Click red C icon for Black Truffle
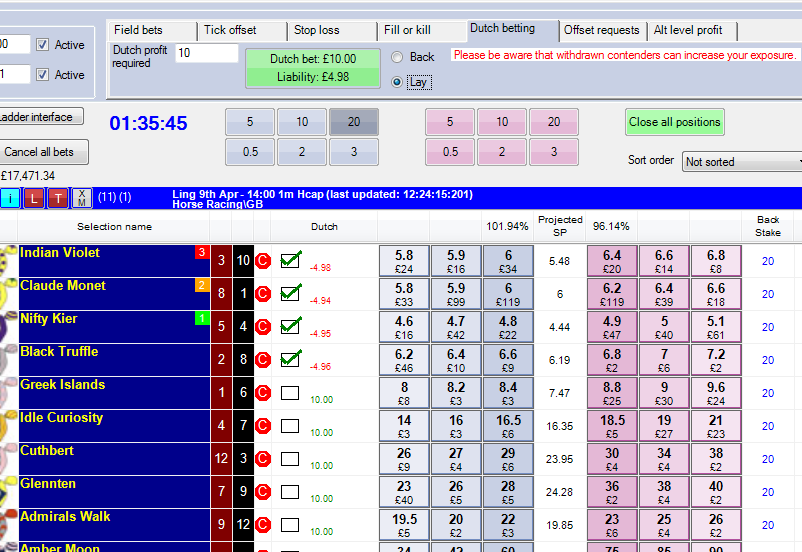This screenshot has width=802, height=552. tap(263, 360)
